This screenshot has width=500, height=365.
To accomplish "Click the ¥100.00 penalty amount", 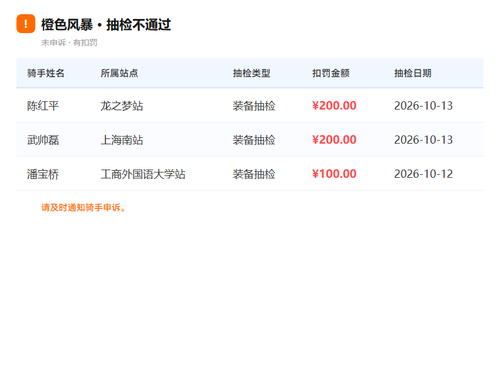I will (x=334, y=174).
